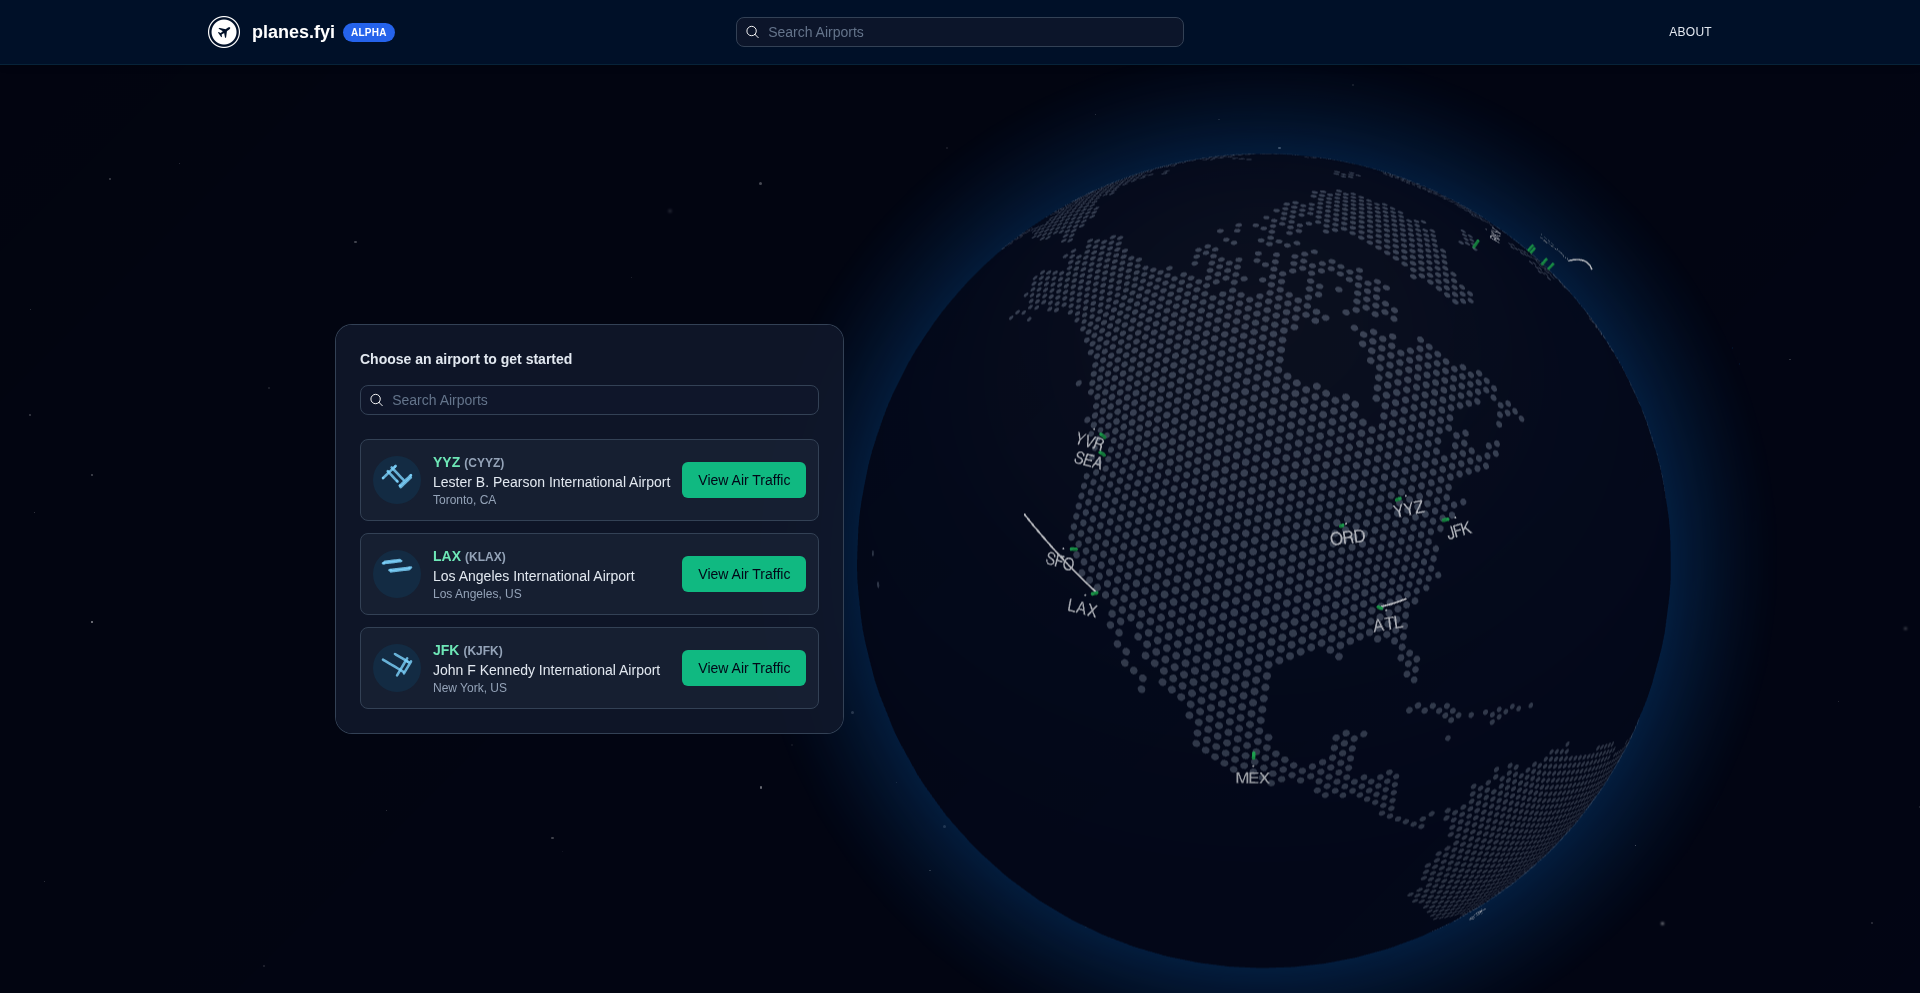Select the ATL marker on the globe
Screen dimensions: 1920x993
click(x=1387, y=623)
